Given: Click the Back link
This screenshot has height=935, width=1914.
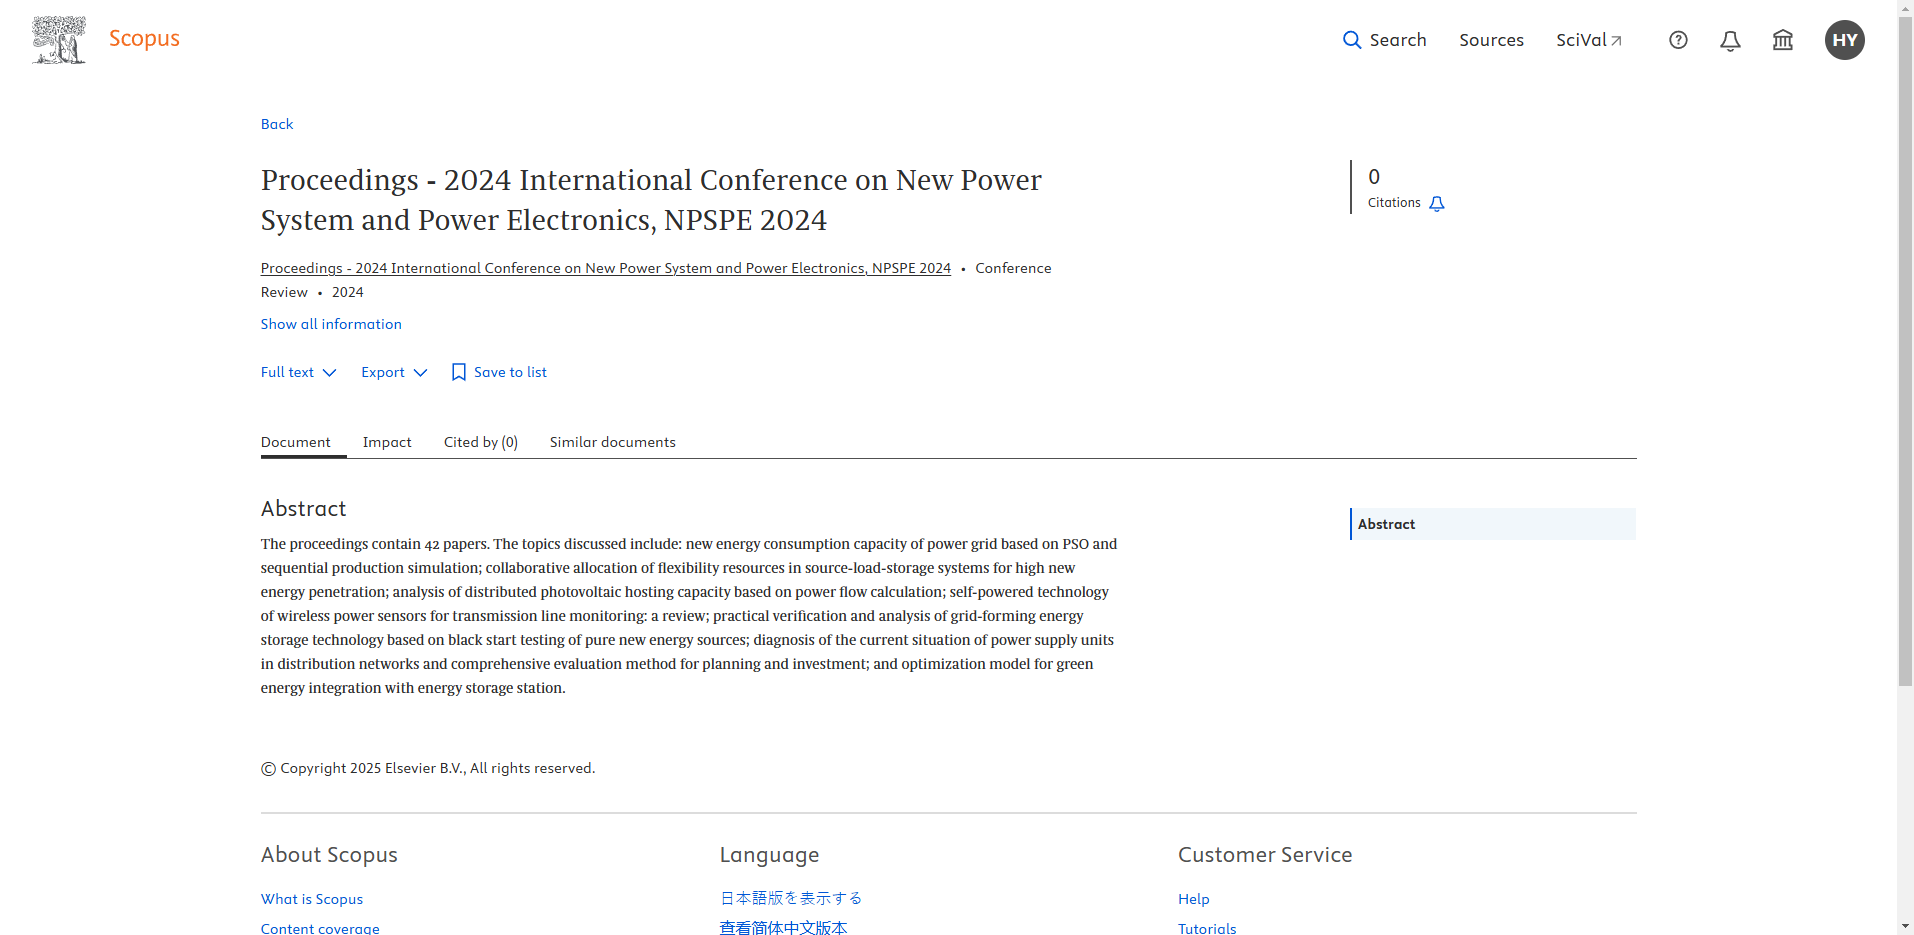Looking at the screenshot, I should pyautogui.click(x=277, y=124).
